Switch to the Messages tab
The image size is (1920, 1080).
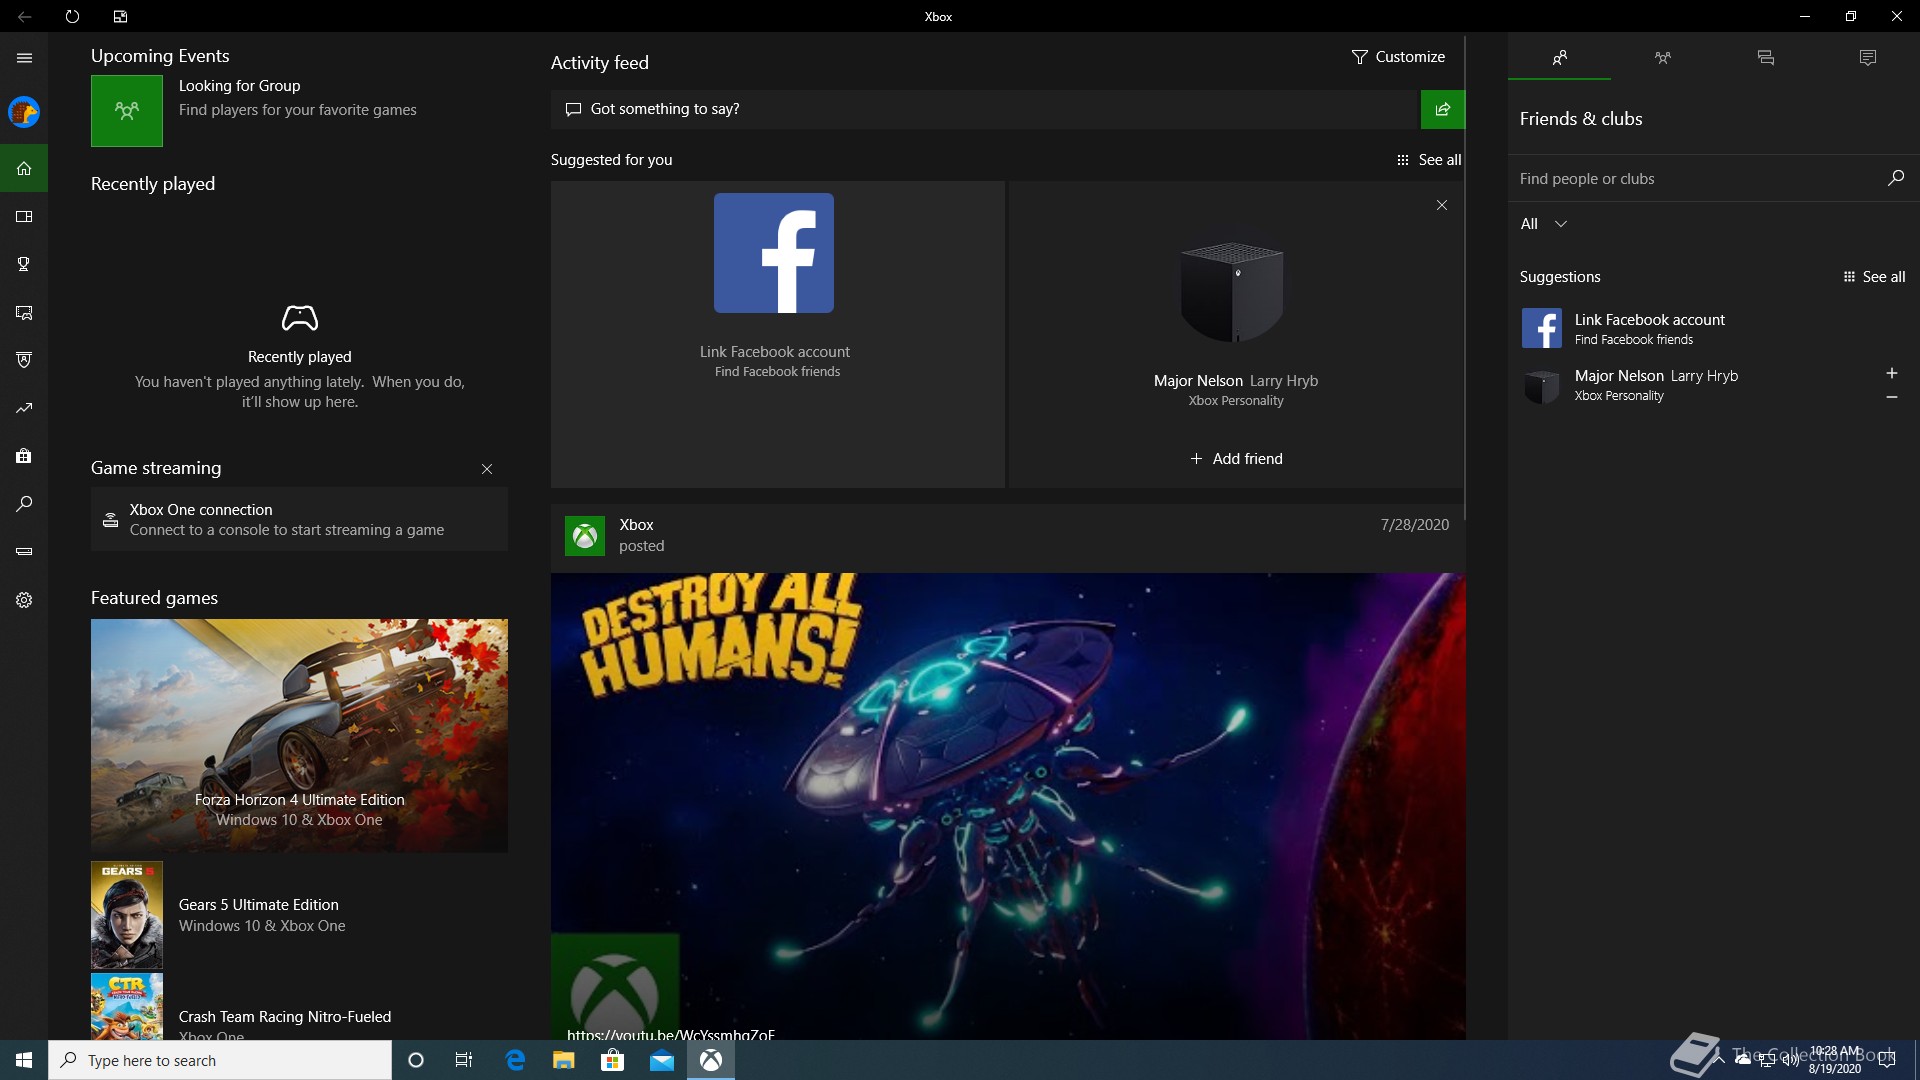tap(1765, 58)
